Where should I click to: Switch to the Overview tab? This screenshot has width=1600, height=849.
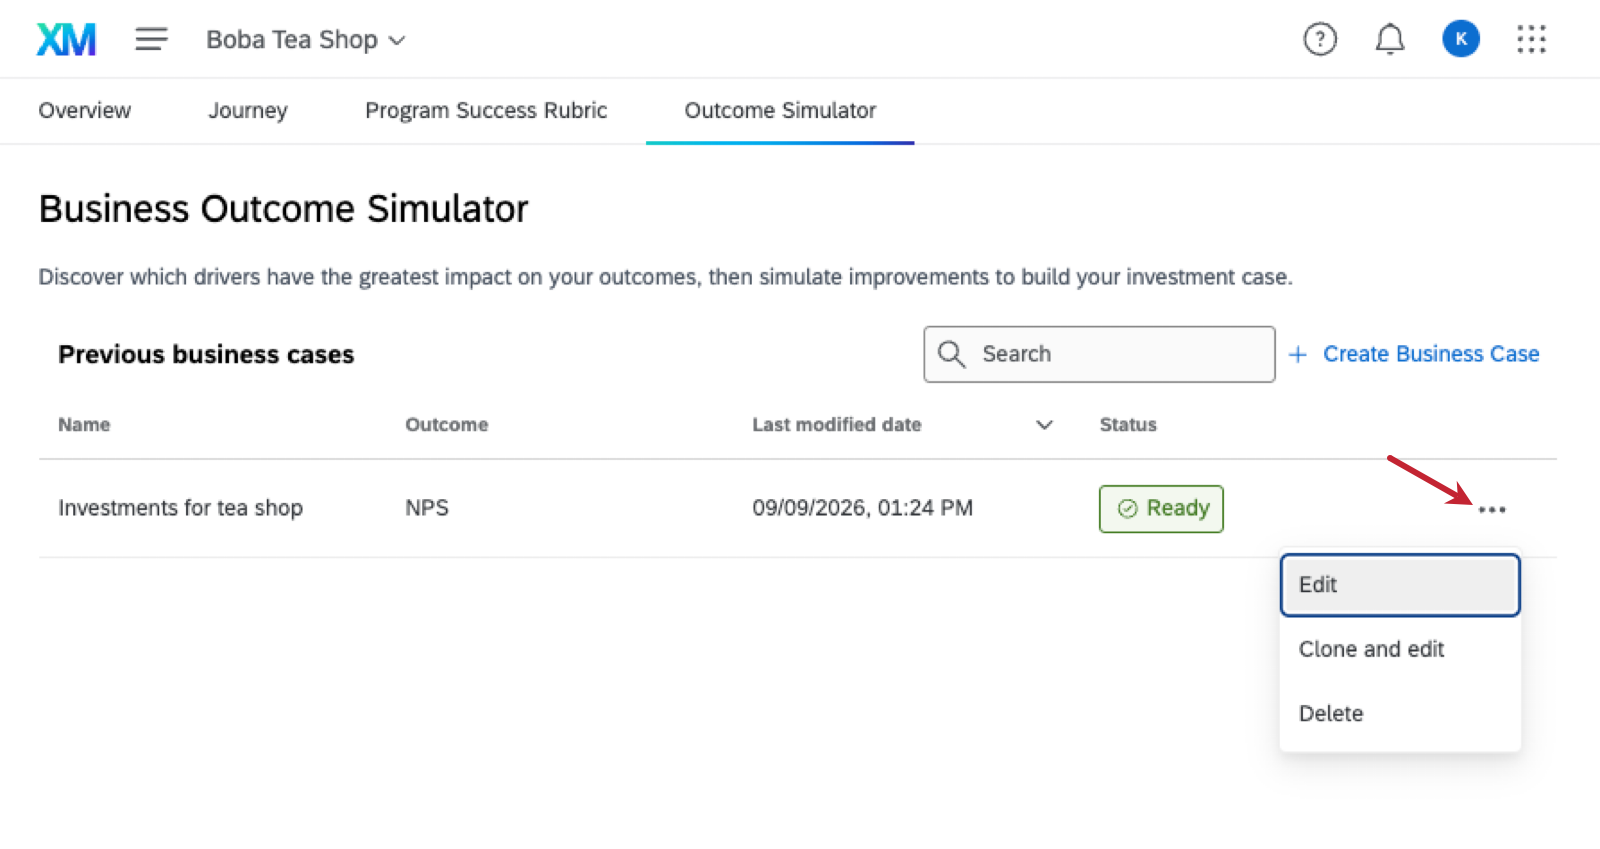(85, 110)
